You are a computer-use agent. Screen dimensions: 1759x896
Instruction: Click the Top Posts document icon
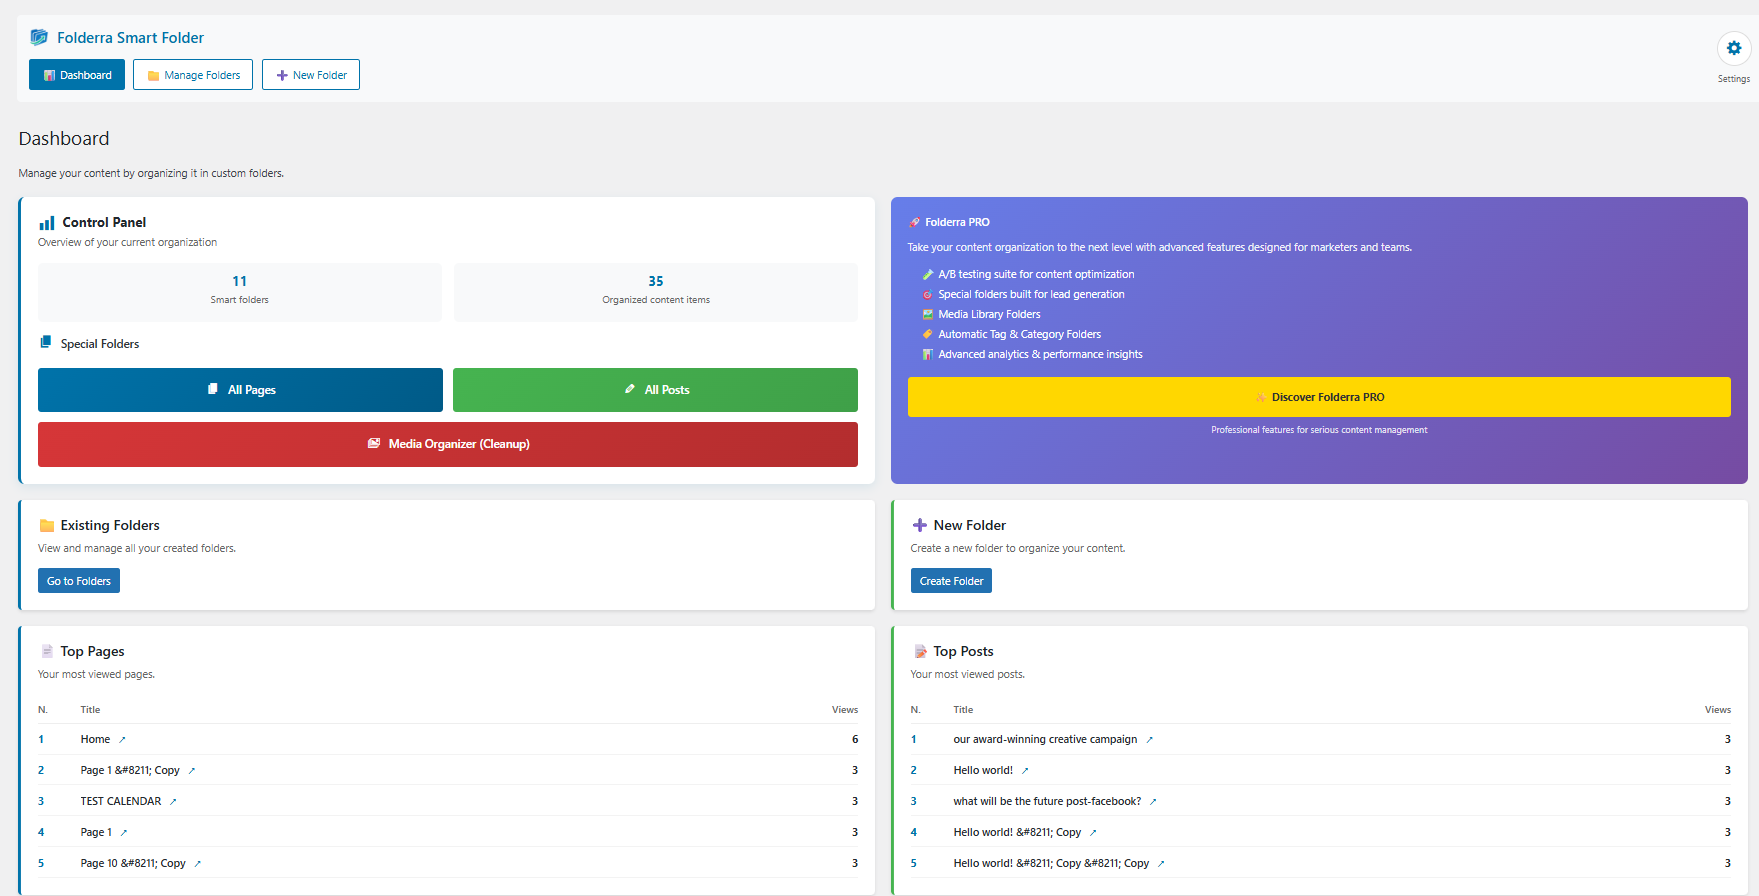920,651
